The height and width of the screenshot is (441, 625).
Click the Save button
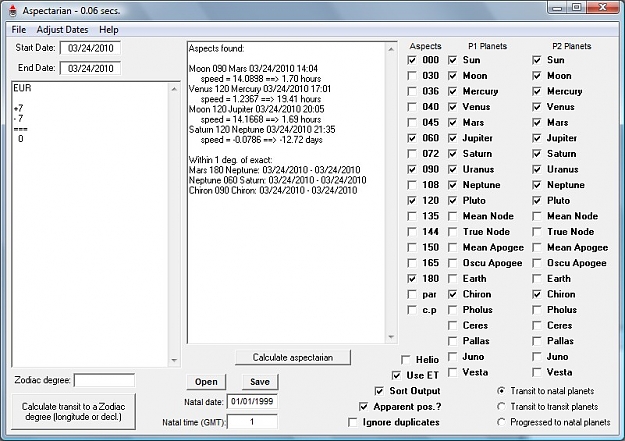click(260, 382)
